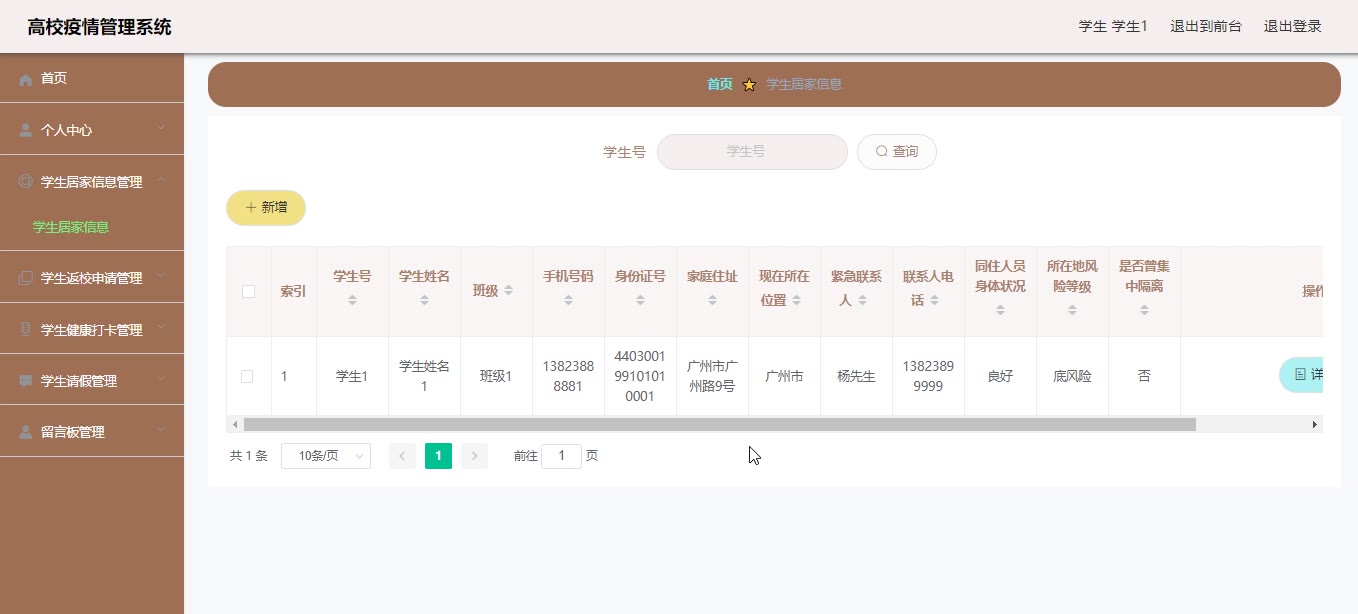Click the sort arrows under 学生号 column header
The height and width of the screenshot is (614, 1358).
[x=352, y=300]
